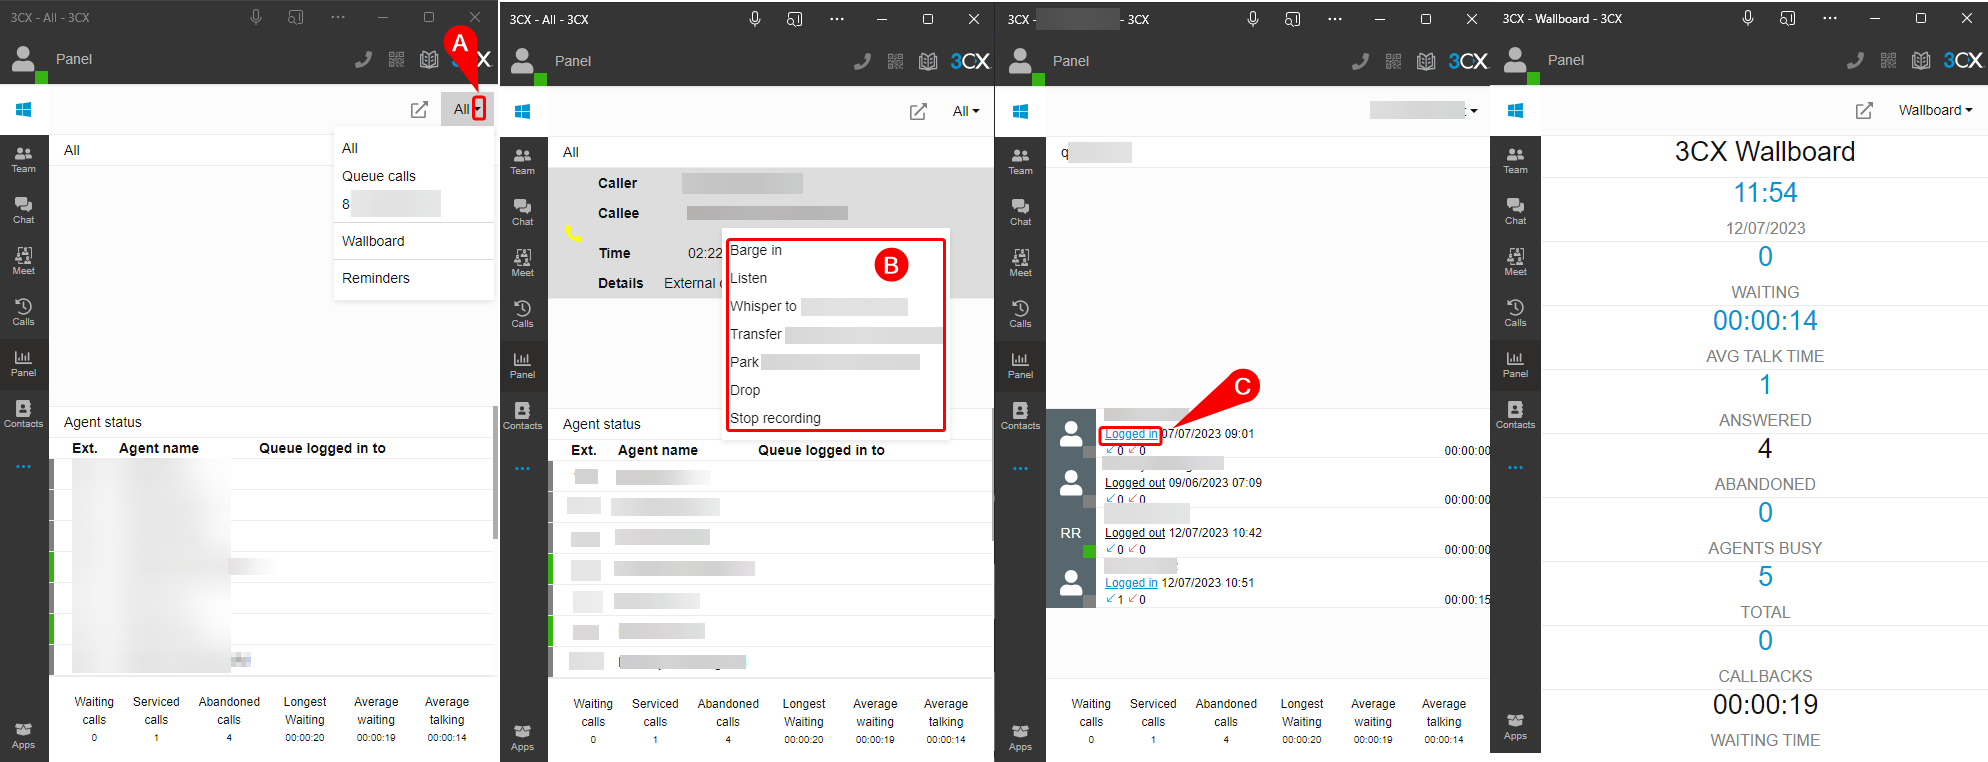Open title bar three-dots menu in the Wallboard window
This screenshot has height=762, width=1988.
click(x=1829, y=18)
